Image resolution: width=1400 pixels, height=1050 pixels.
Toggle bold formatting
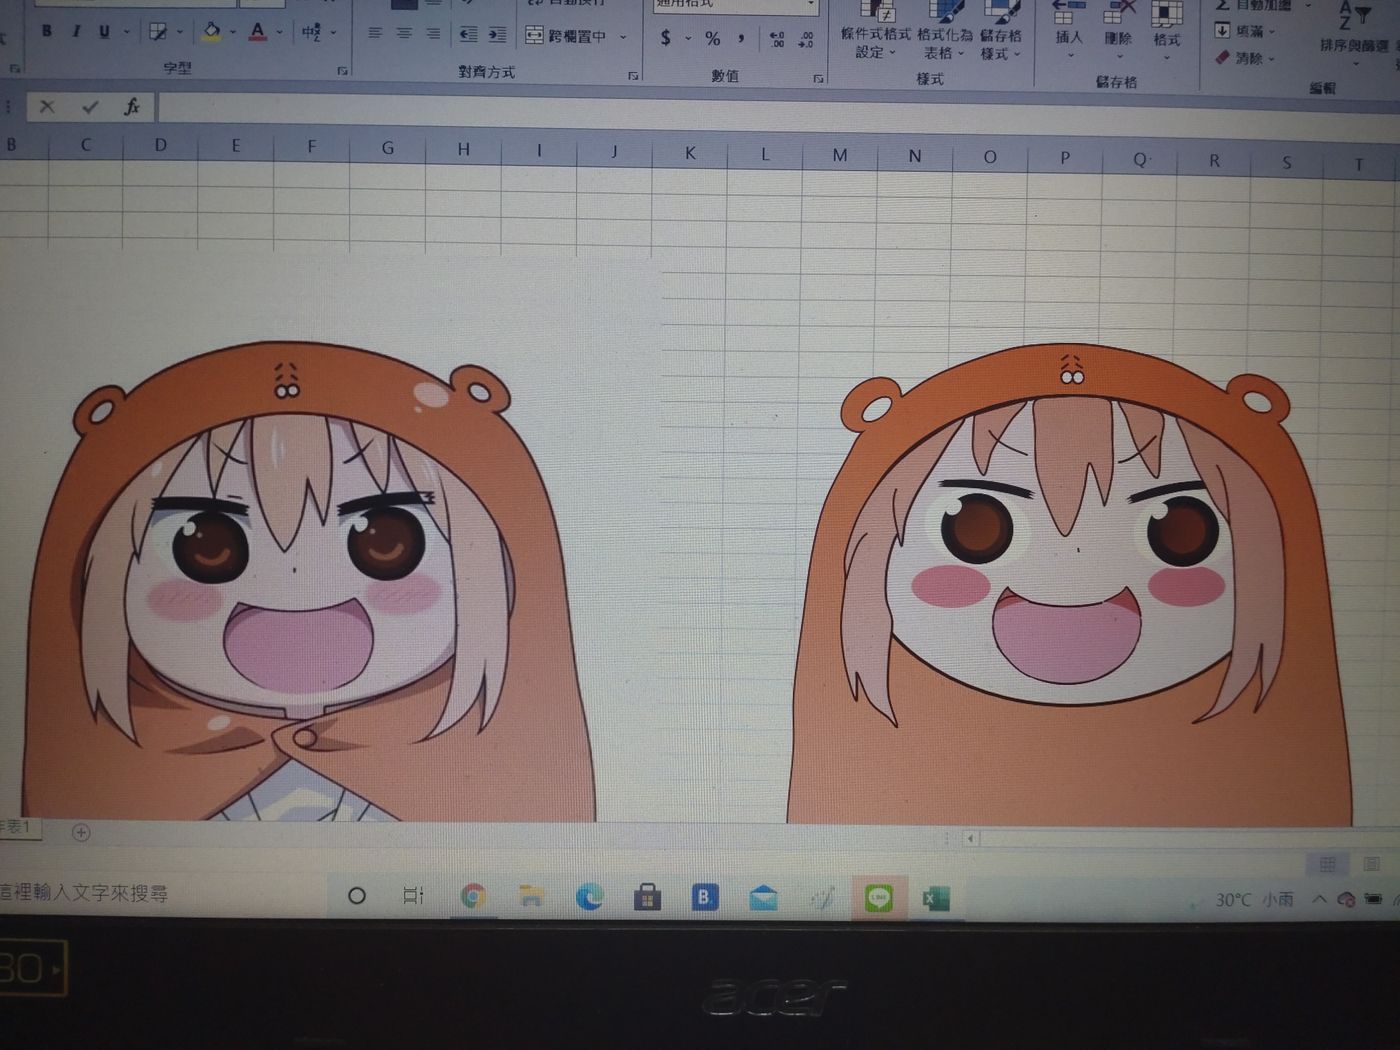point(46,31)
